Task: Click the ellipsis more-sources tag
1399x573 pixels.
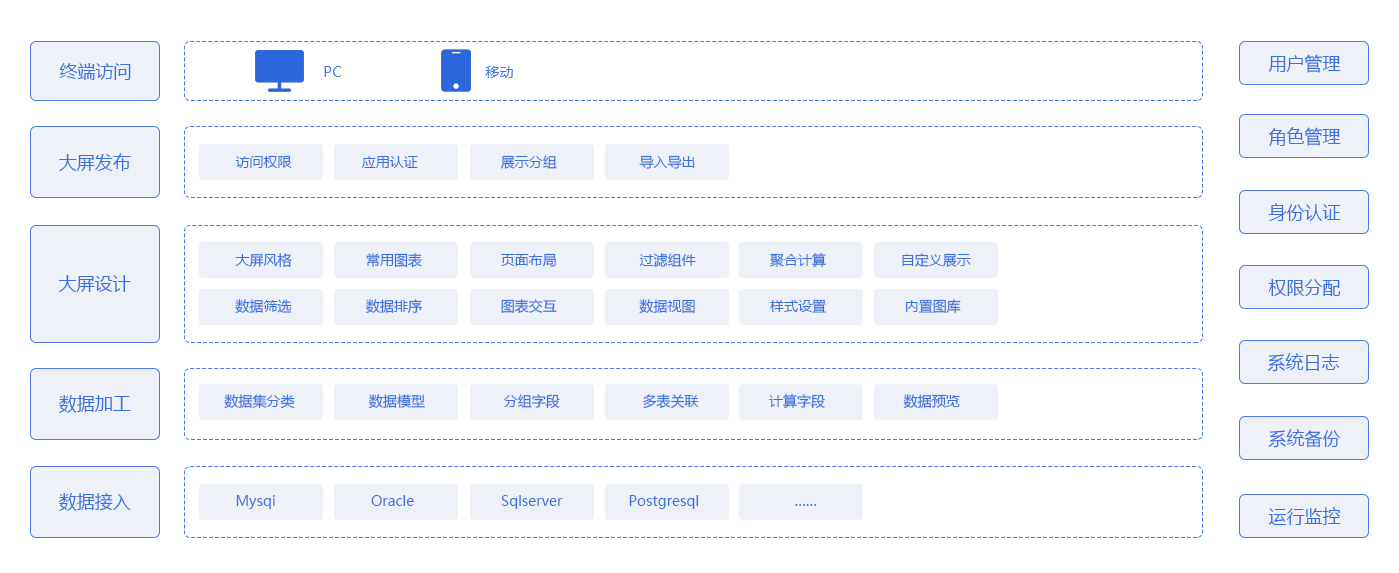Action: [x=801, y=502]
